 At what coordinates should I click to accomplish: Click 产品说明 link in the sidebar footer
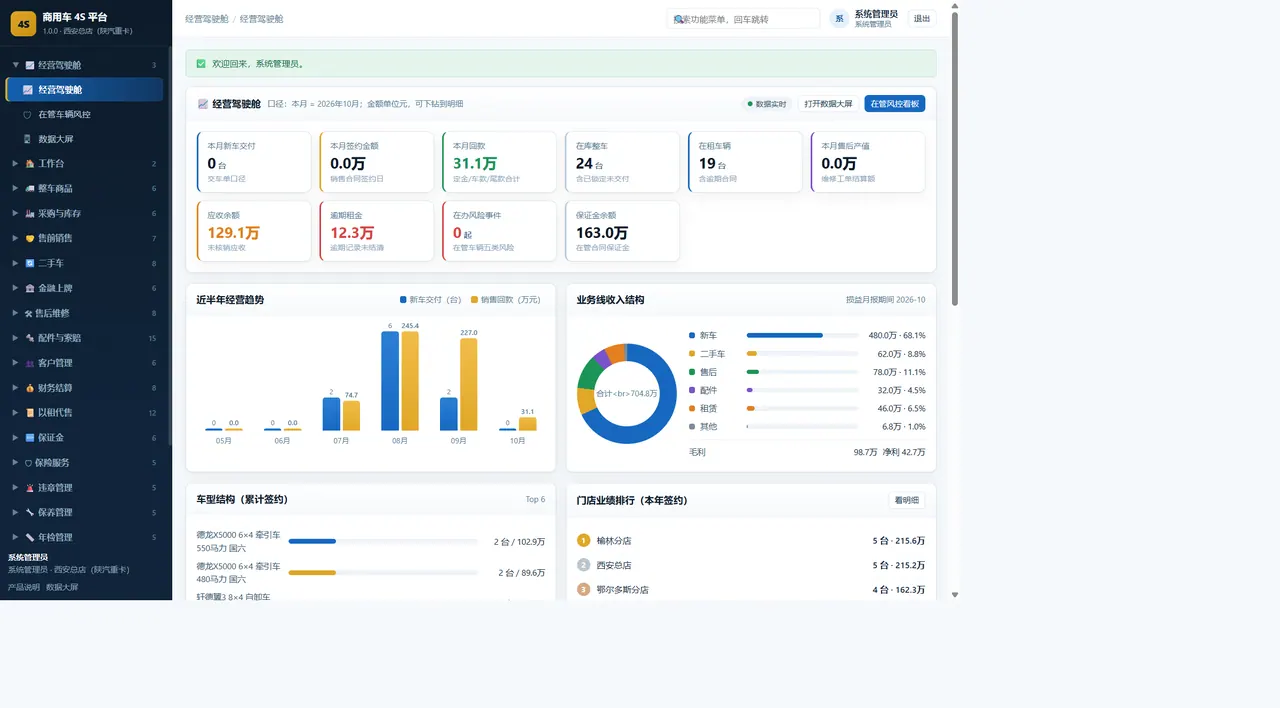[x=24, y=587]
